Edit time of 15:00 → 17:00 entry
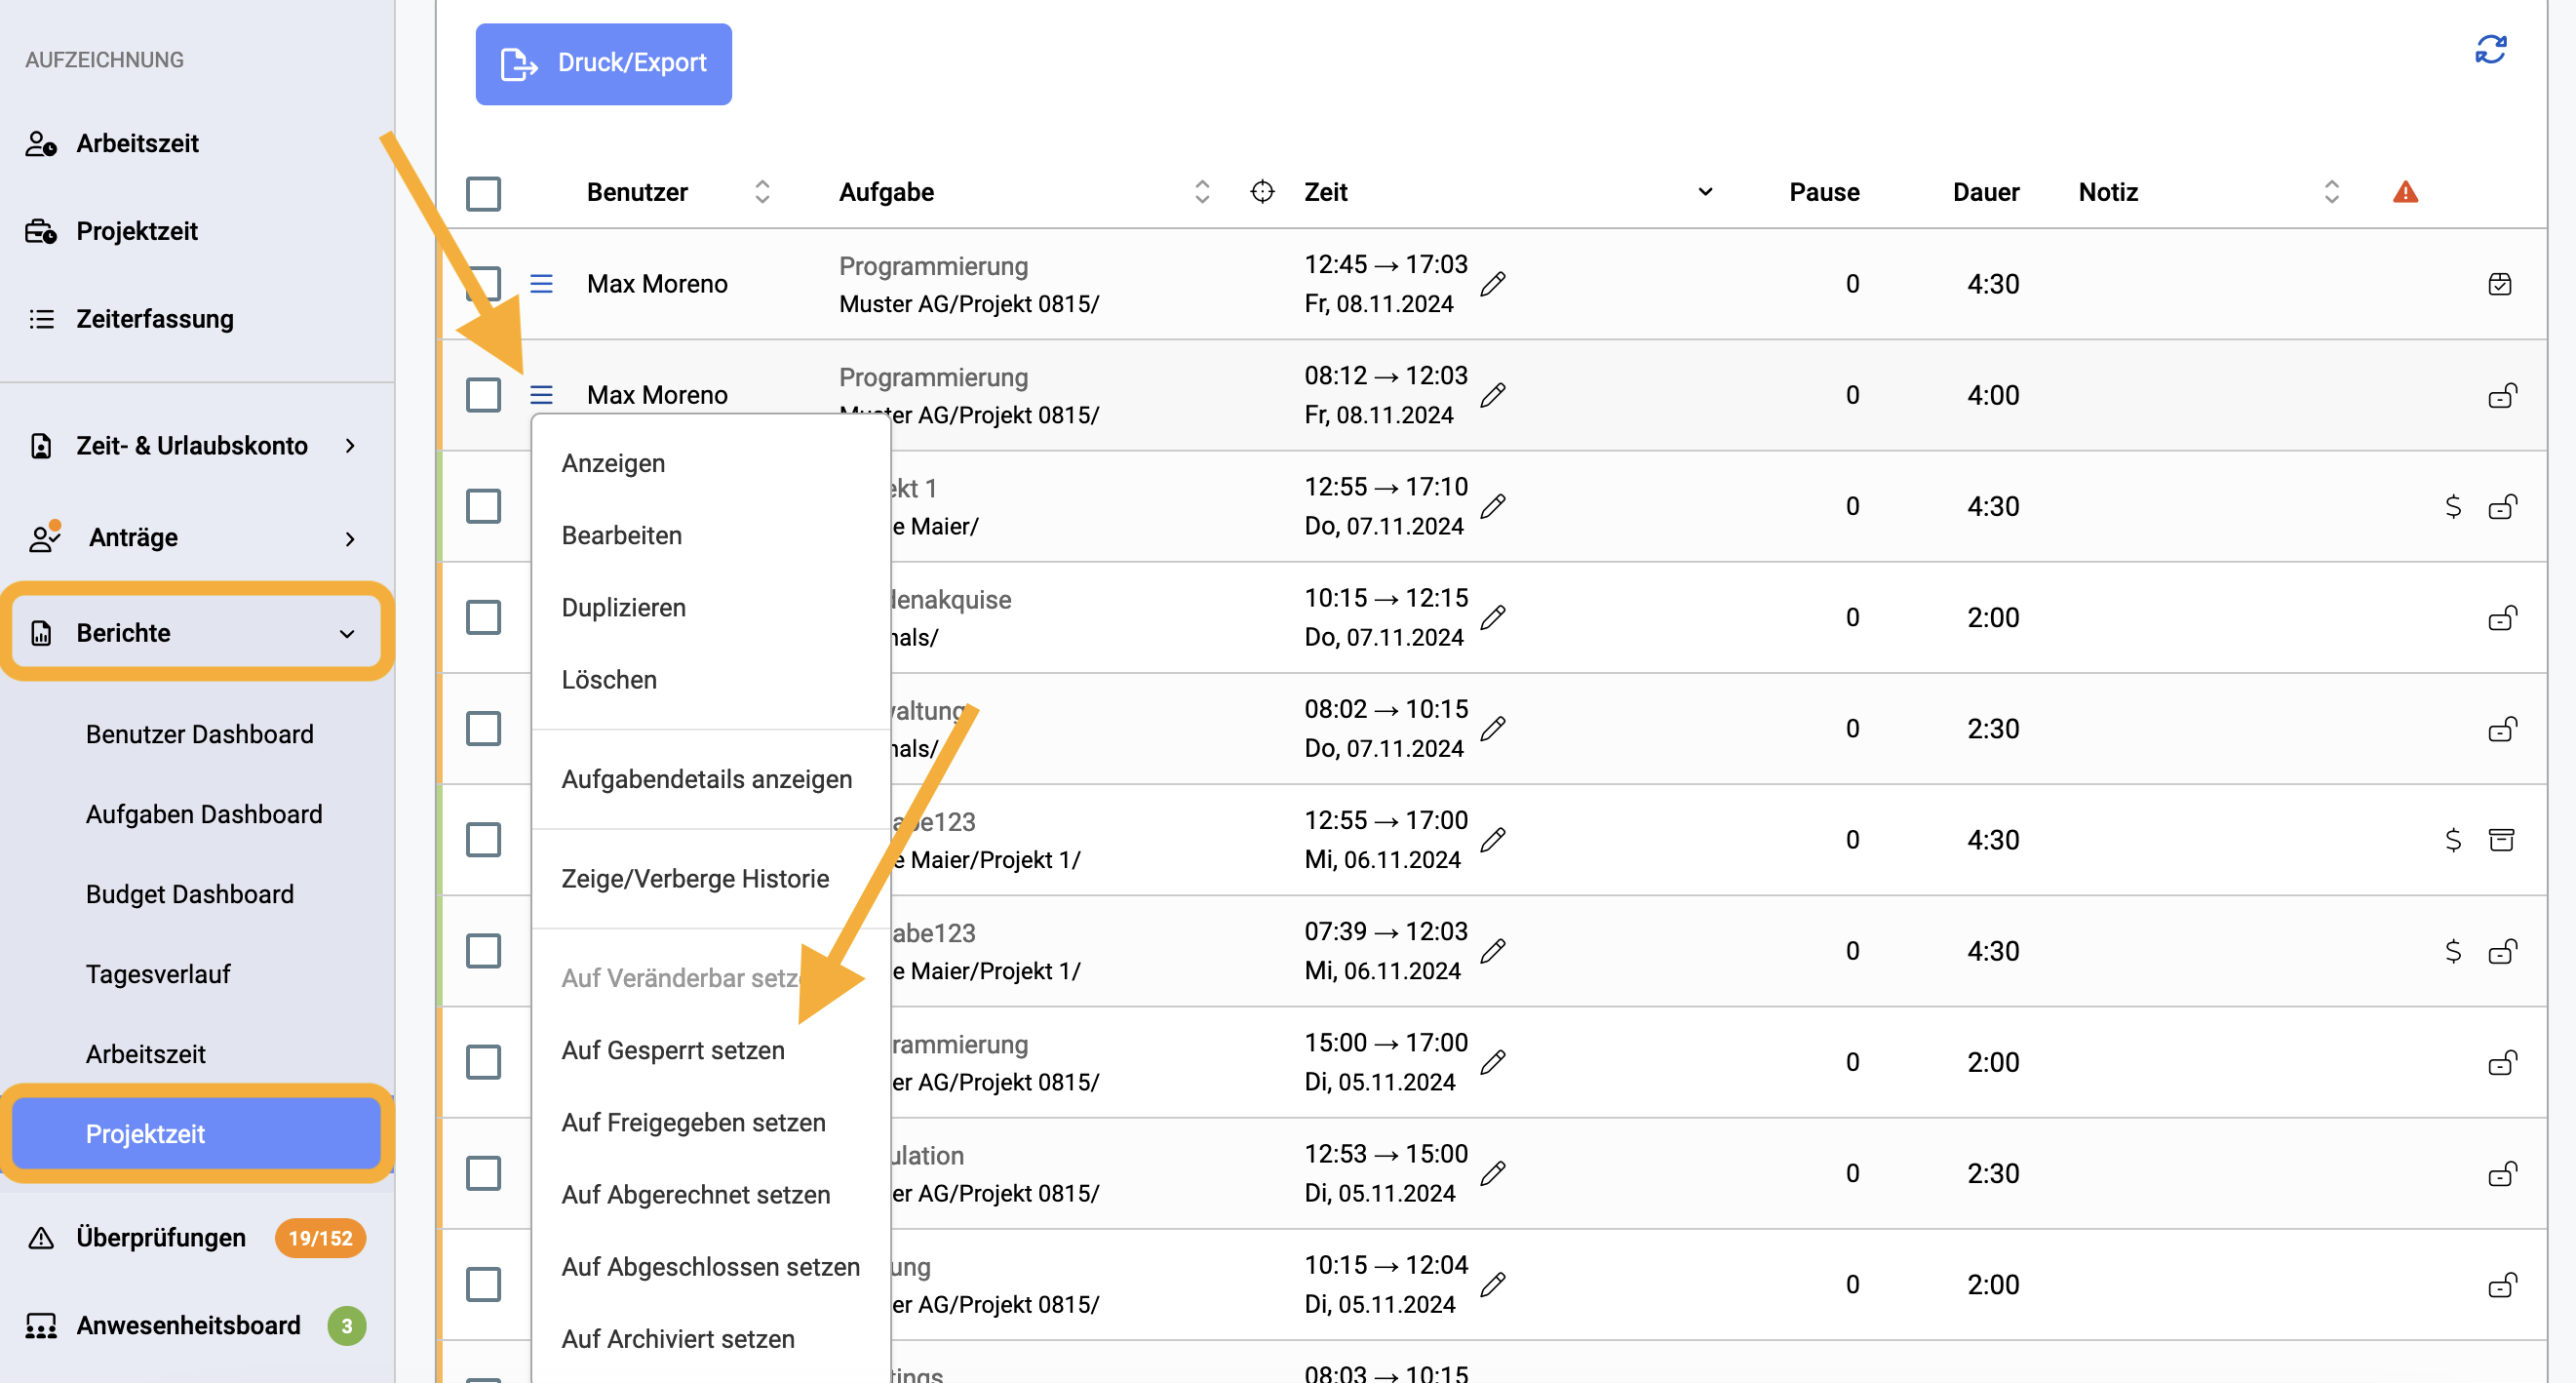This screenshot has width=2576, height=1383. tap(1493, 1061)
